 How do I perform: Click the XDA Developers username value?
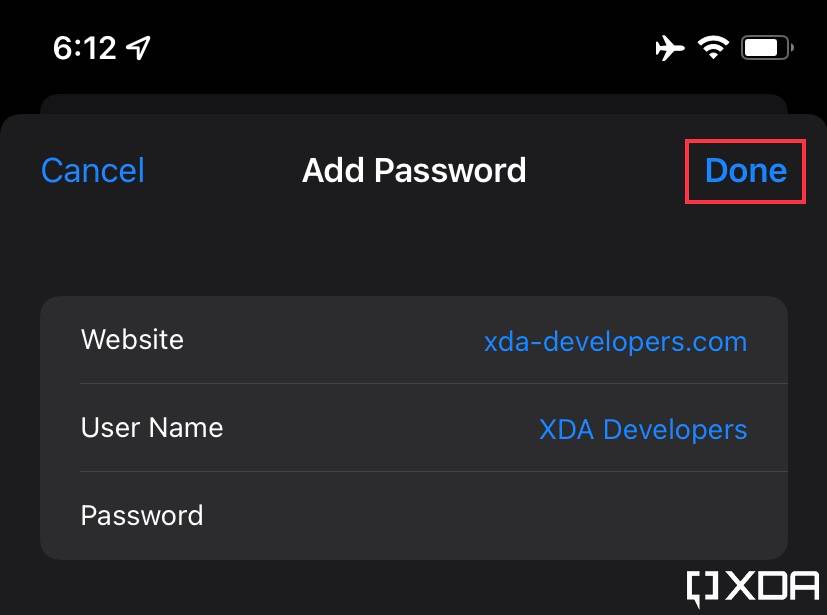tap(643, 429)
